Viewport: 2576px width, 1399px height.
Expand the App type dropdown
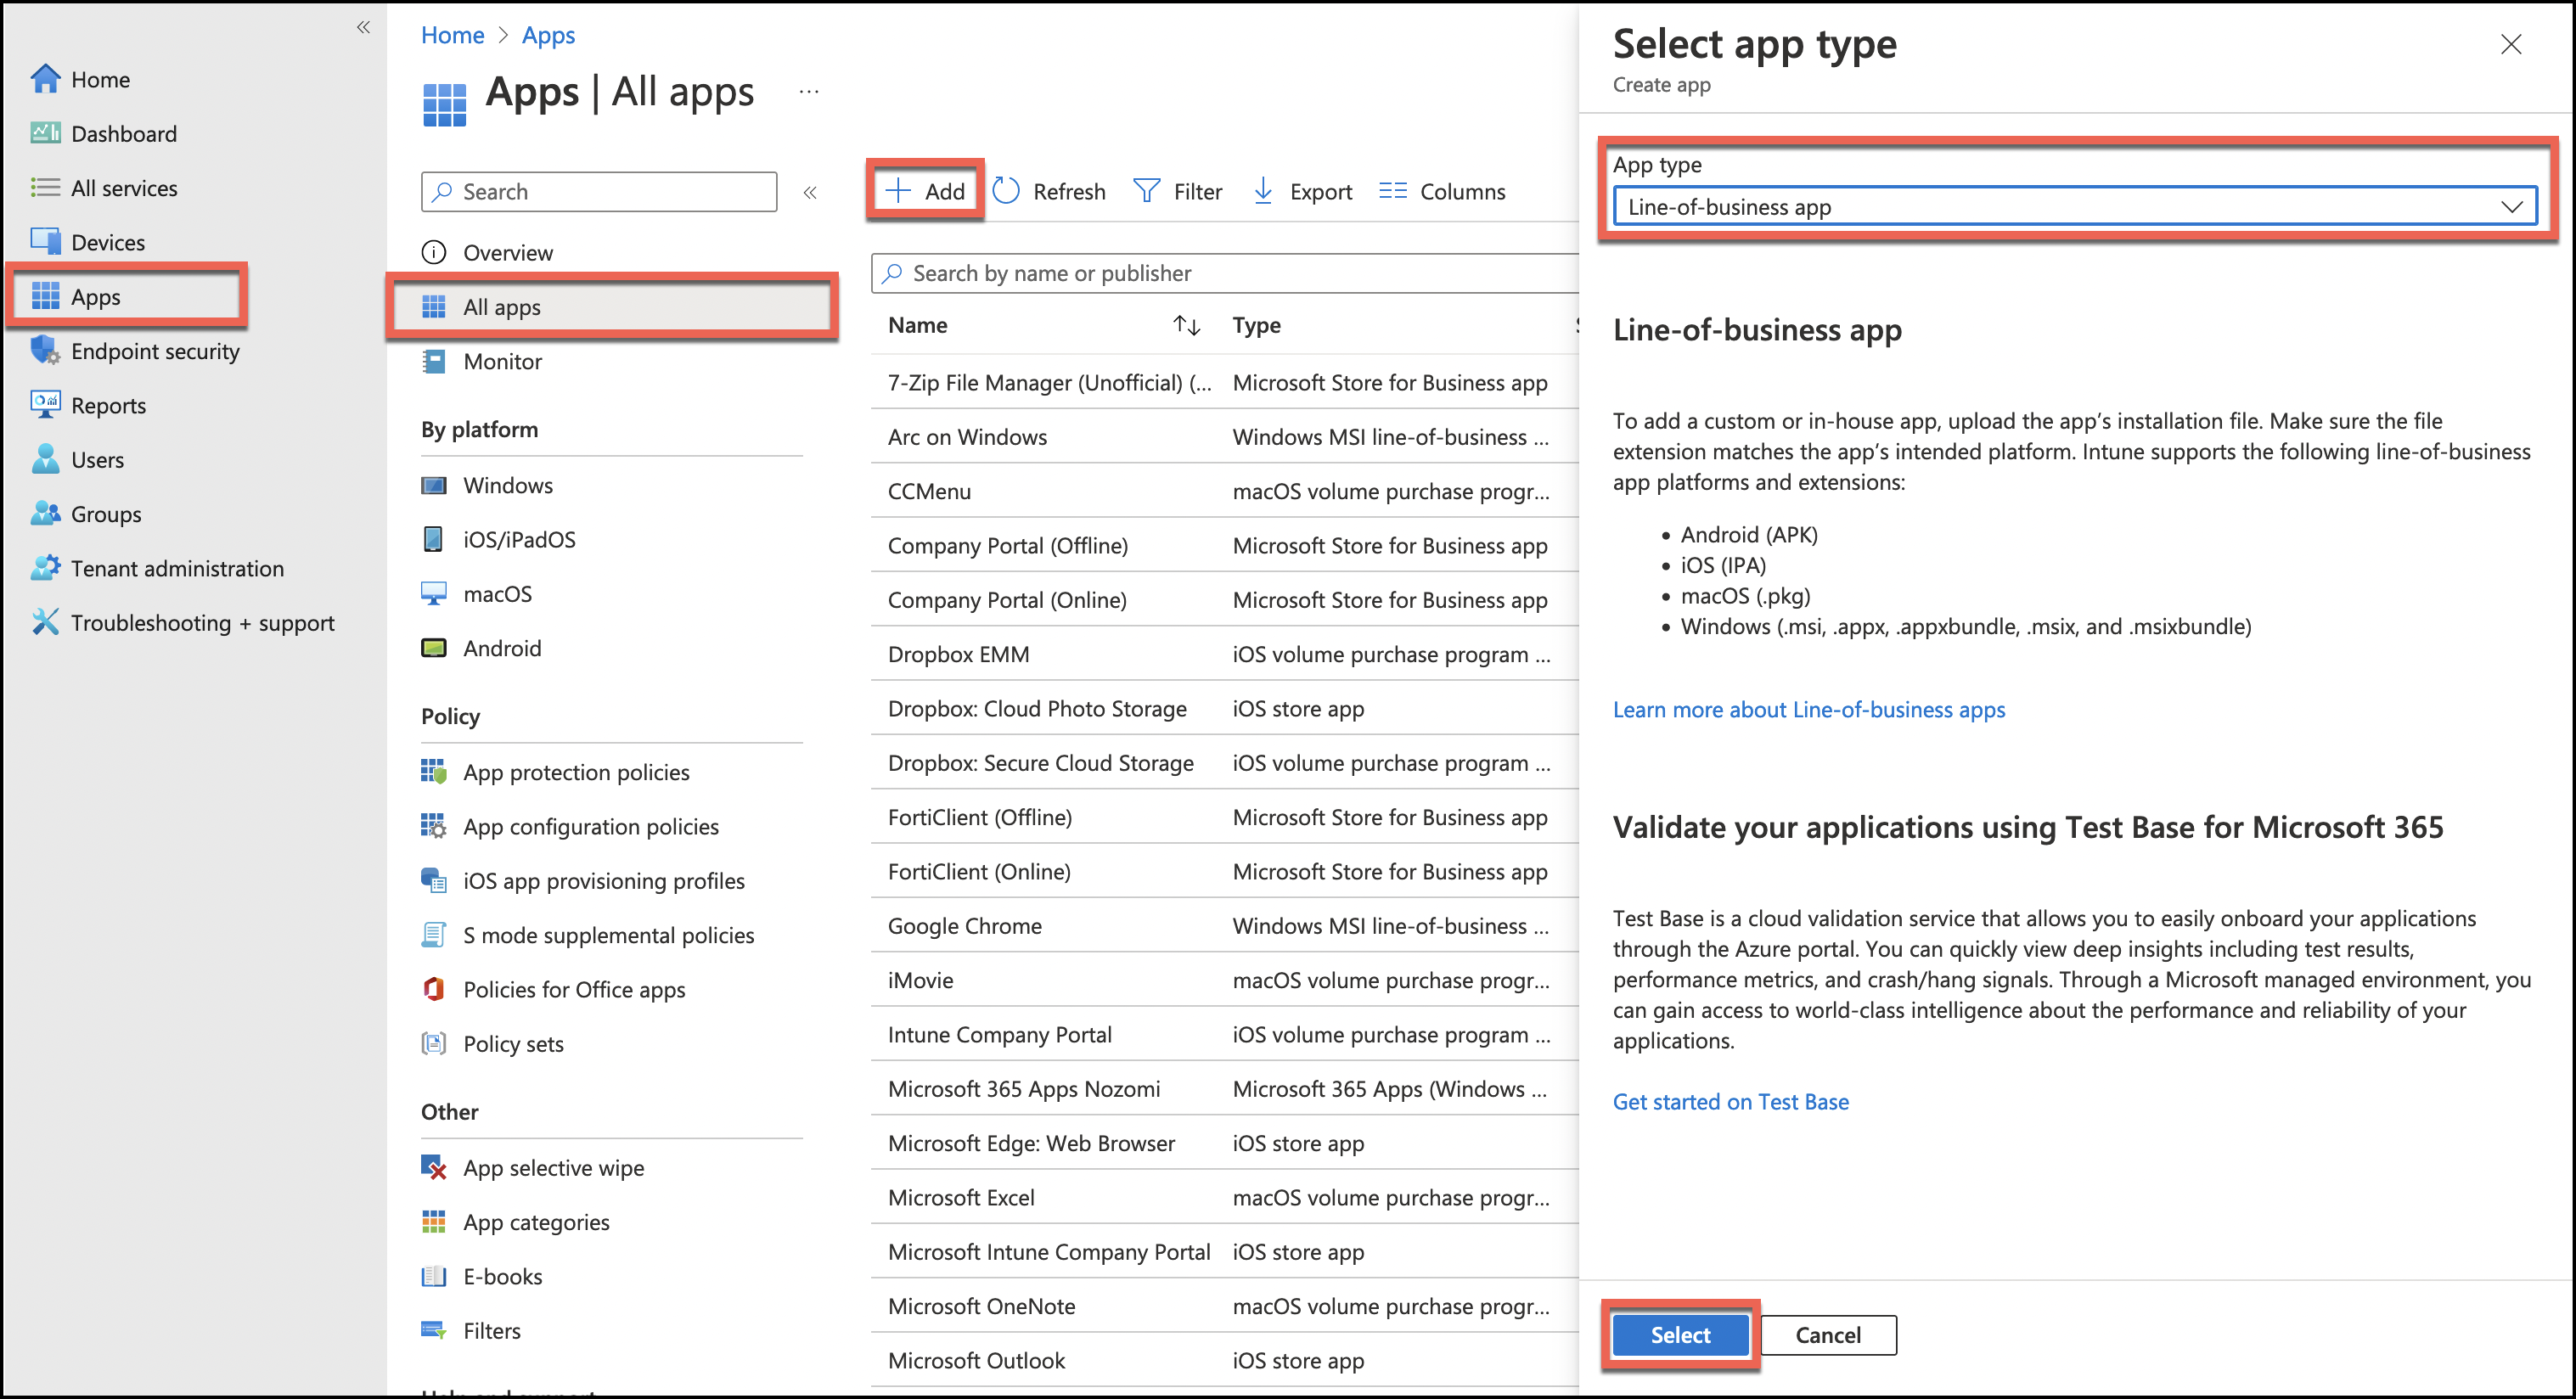[x=2074, y=207]
